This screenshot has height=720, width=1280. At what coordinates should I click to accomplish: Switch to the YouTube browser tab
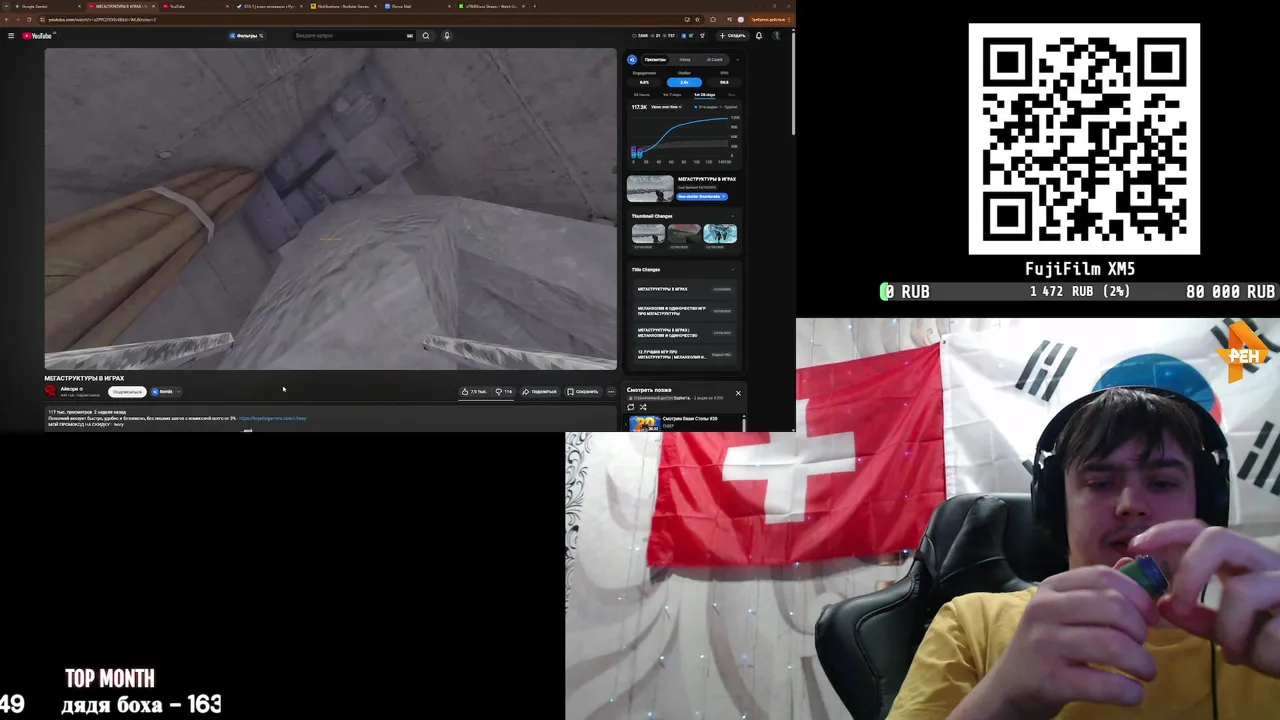coord(195,6)
